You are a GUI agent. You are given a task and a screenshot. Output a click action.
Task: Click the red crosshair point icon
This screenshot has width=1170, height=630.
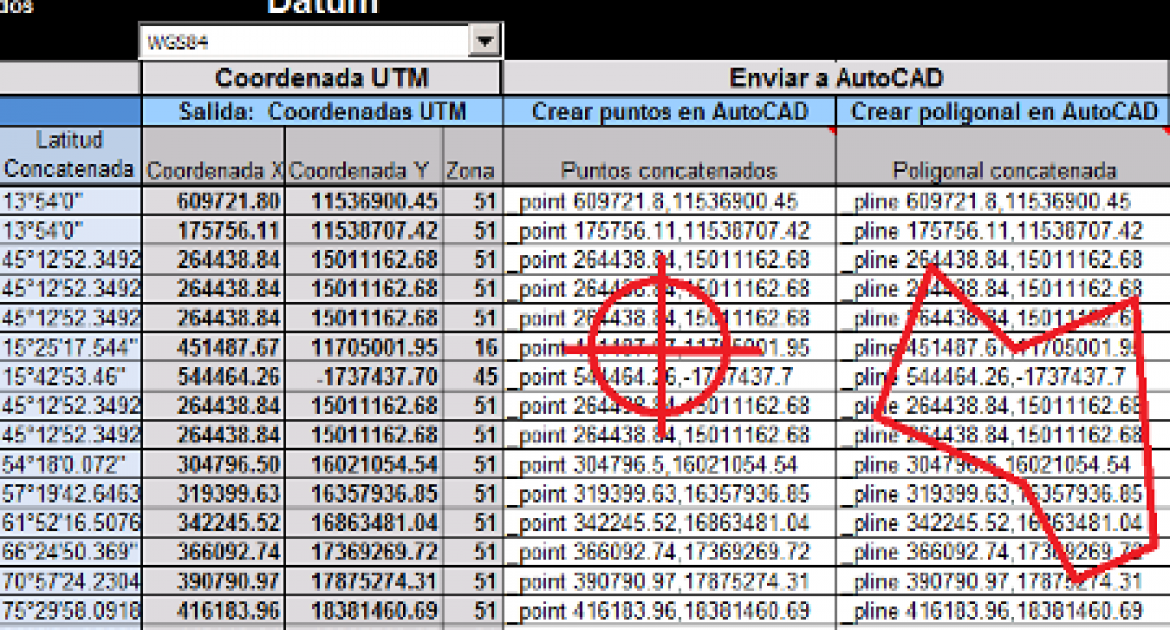pos(661,347)
